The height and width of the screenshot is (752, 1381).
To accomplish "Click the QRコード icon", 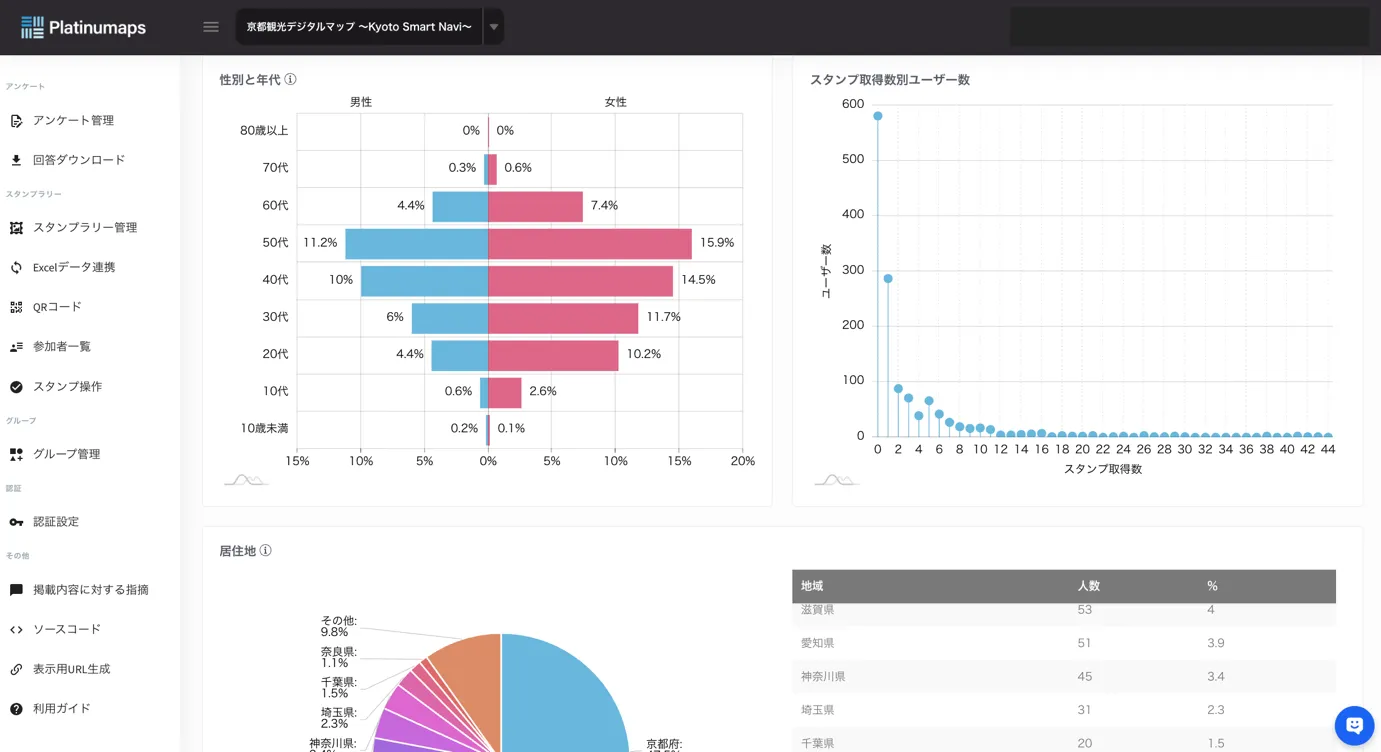I will (16, 307).
